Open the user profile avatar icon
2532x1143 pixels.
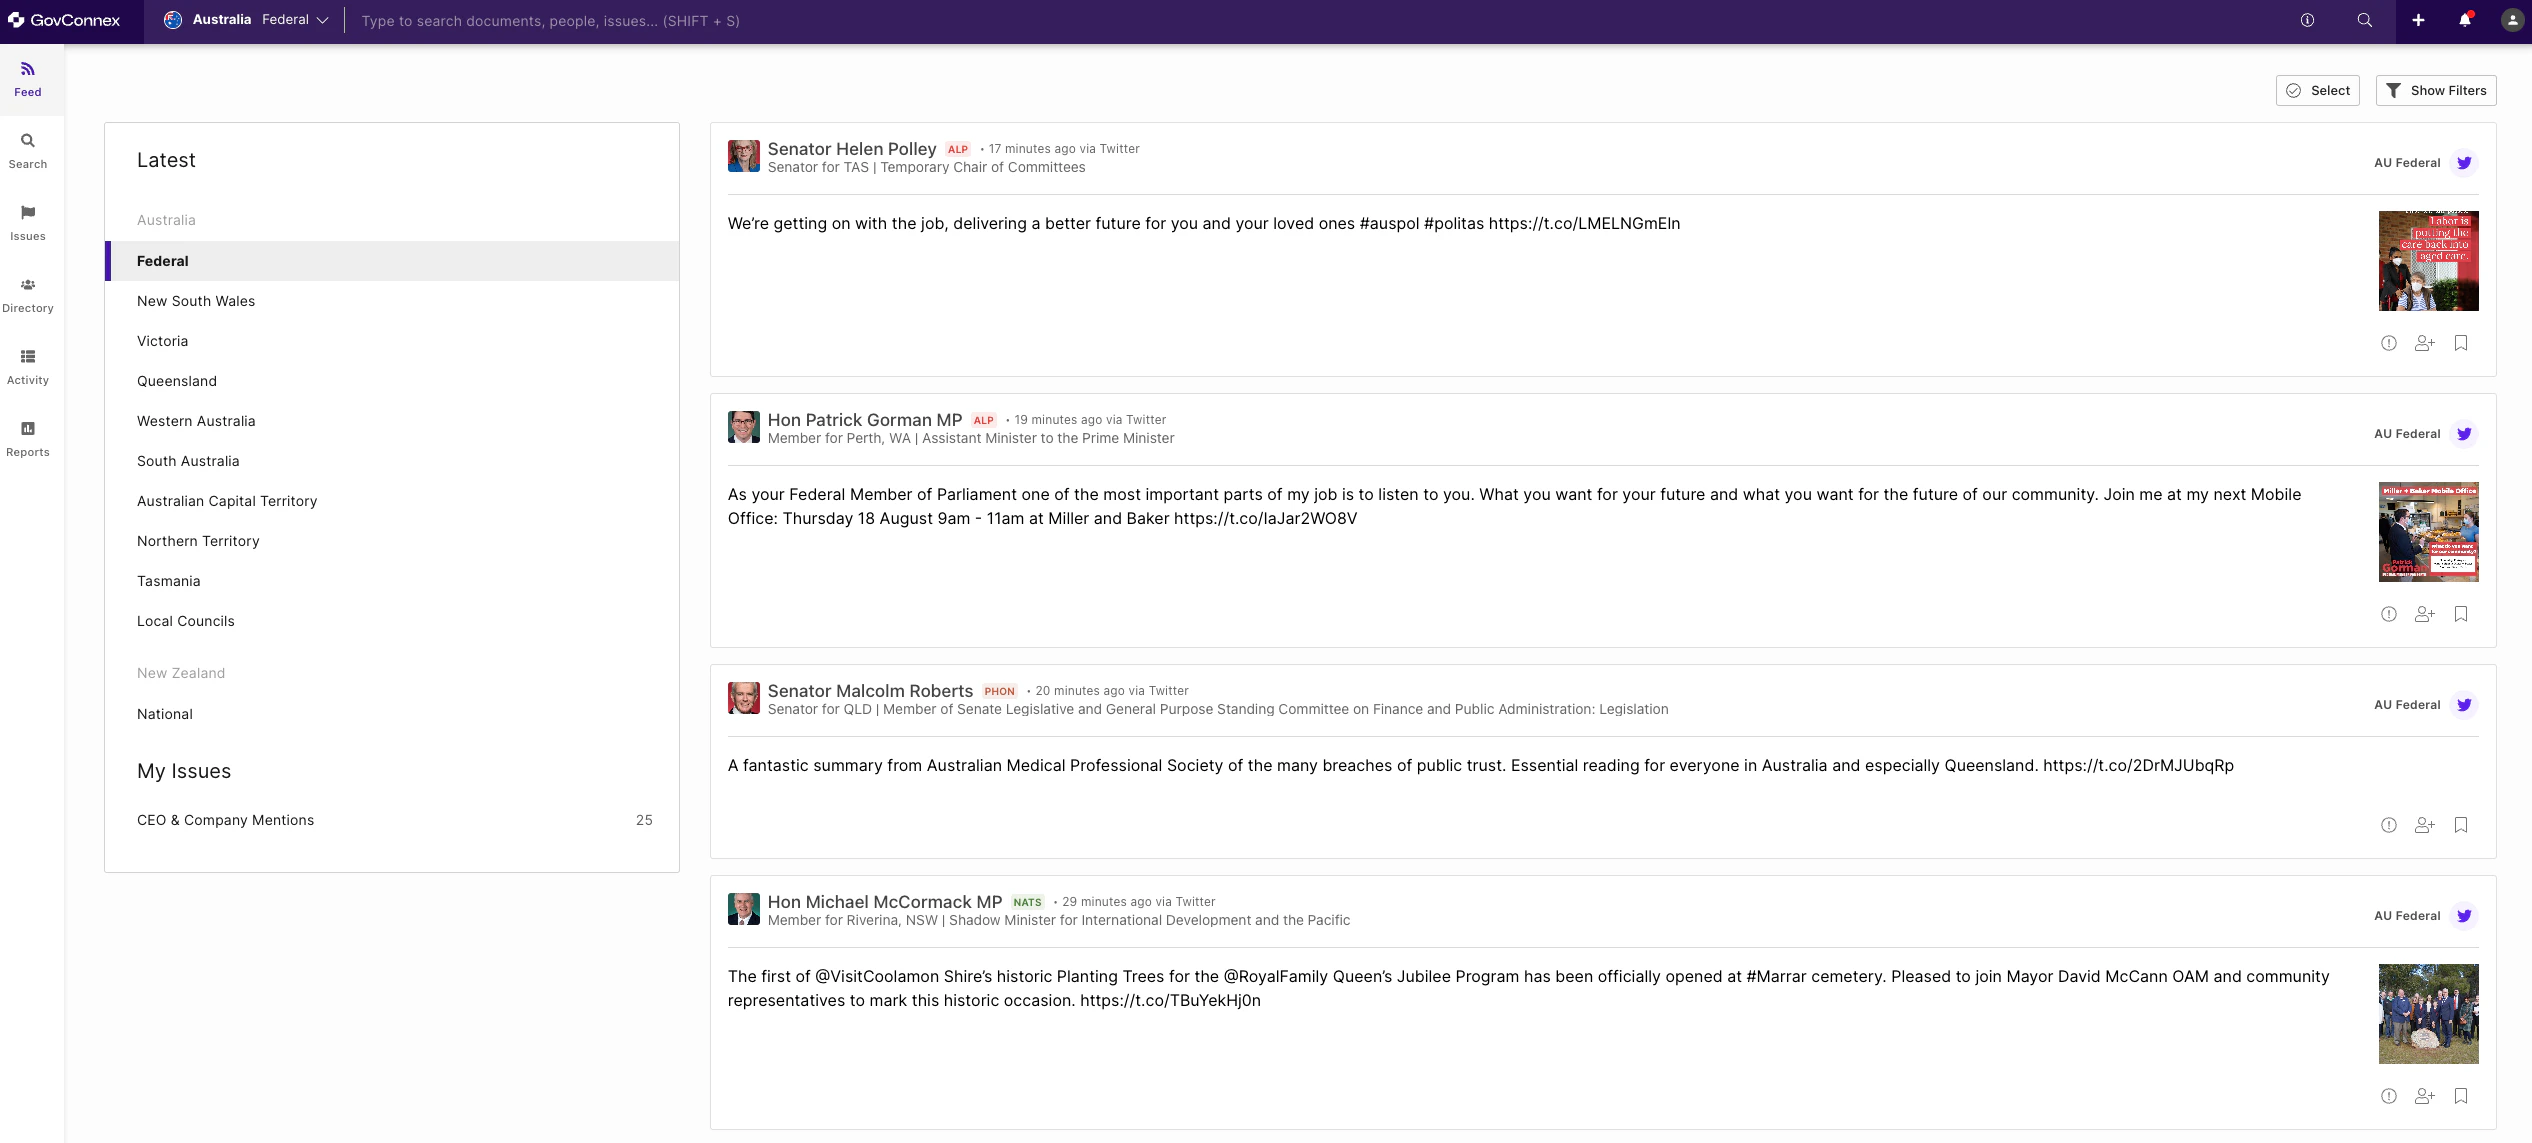tap(2512, 21)
